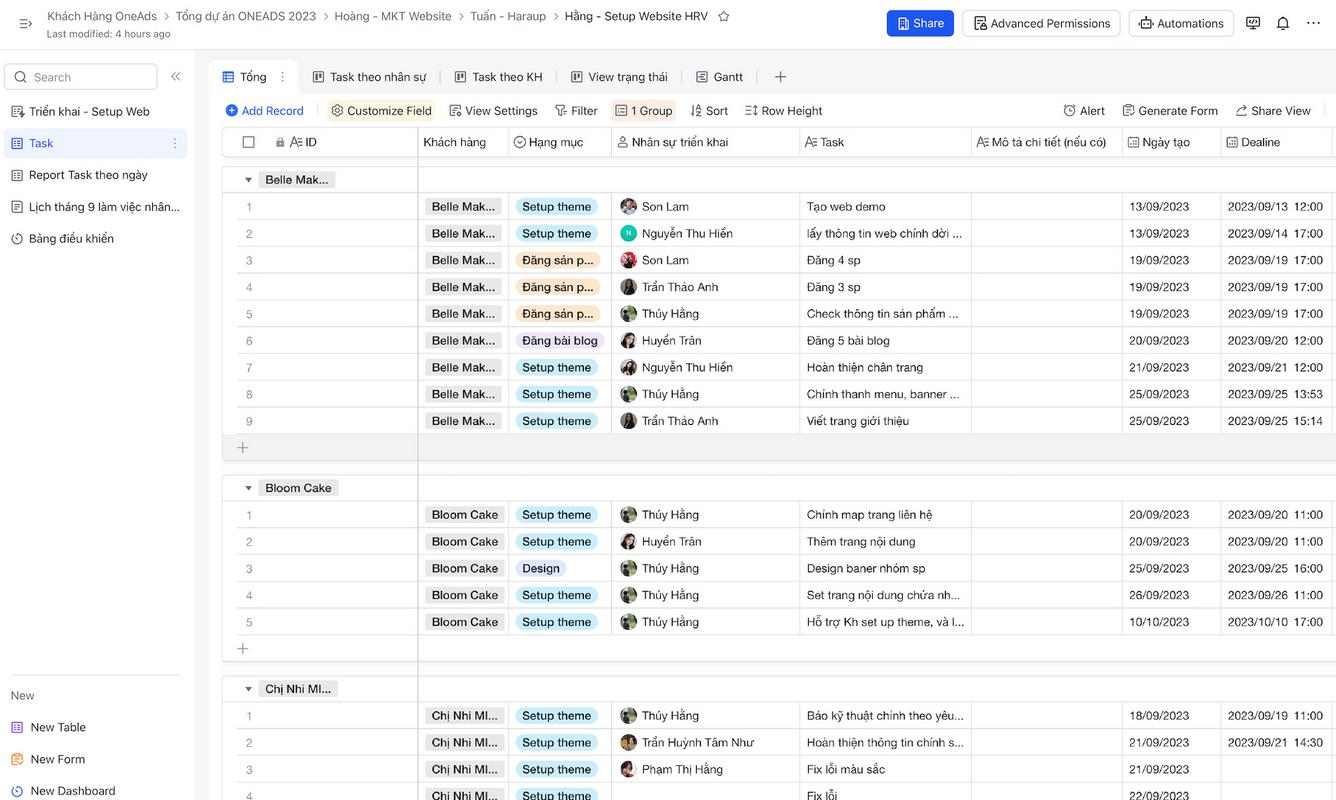Click the Nhân sự triển khai column header
The width and height of the screenshot is (1336, 800).
(x=705, y=142)
